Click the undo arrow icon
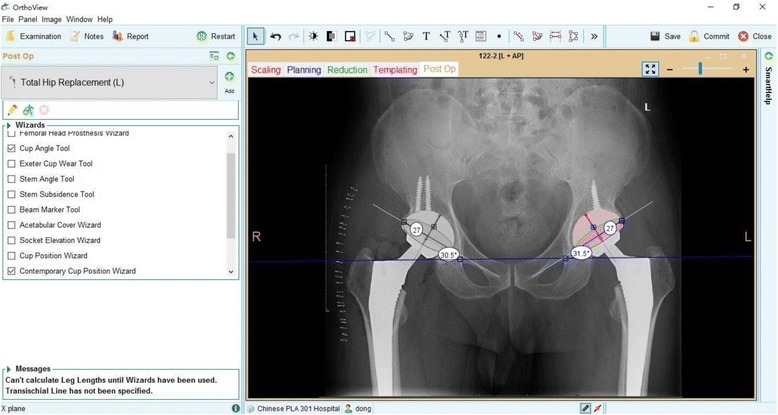778x415 pixels. pyautogui.click(x=276, y=36)
